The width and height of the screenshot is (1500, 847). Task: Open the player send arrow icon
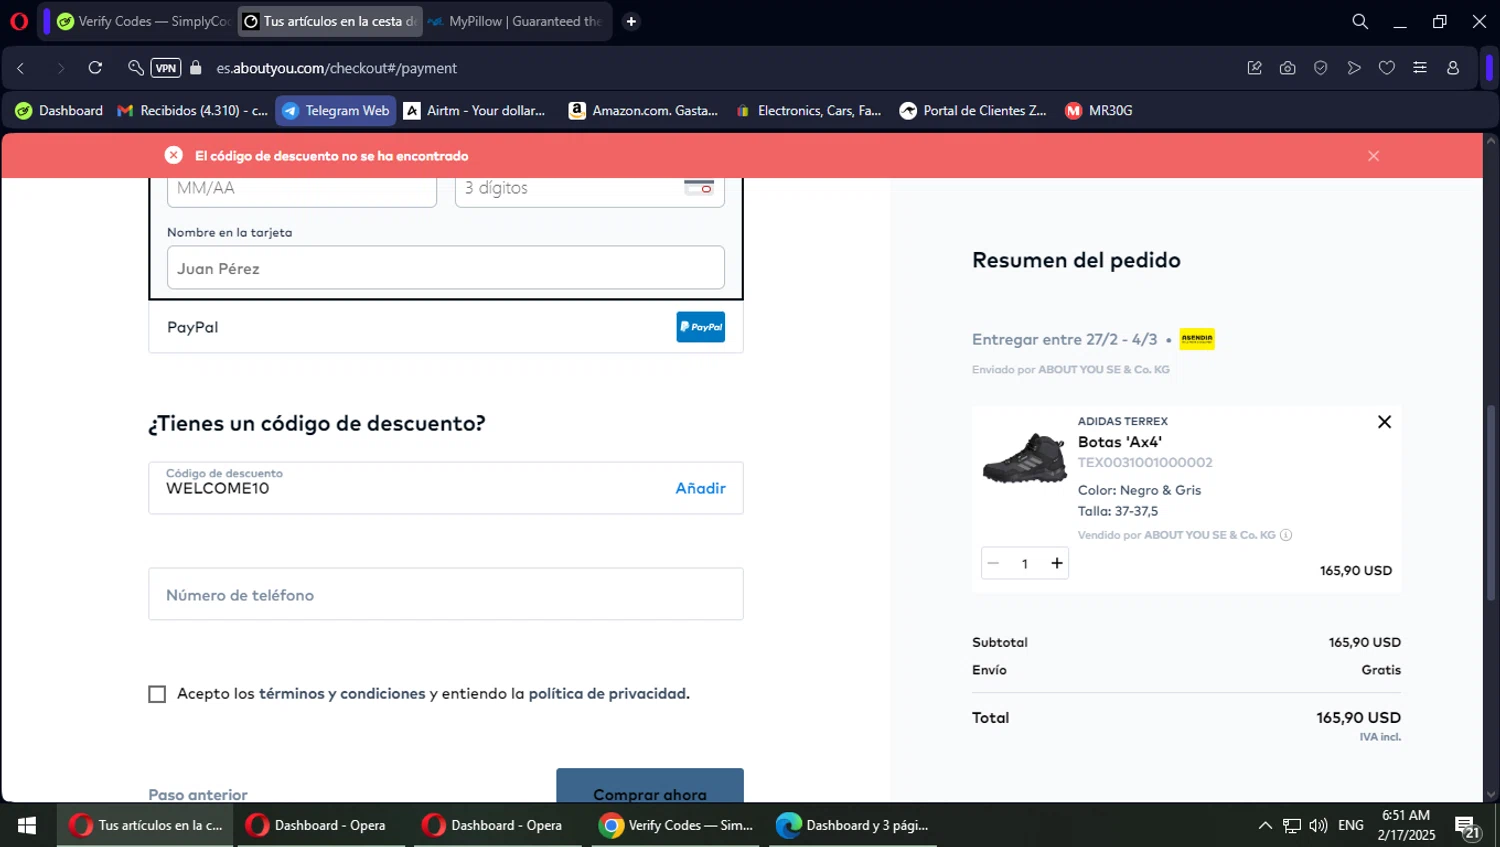click(x=1354, y=68)
